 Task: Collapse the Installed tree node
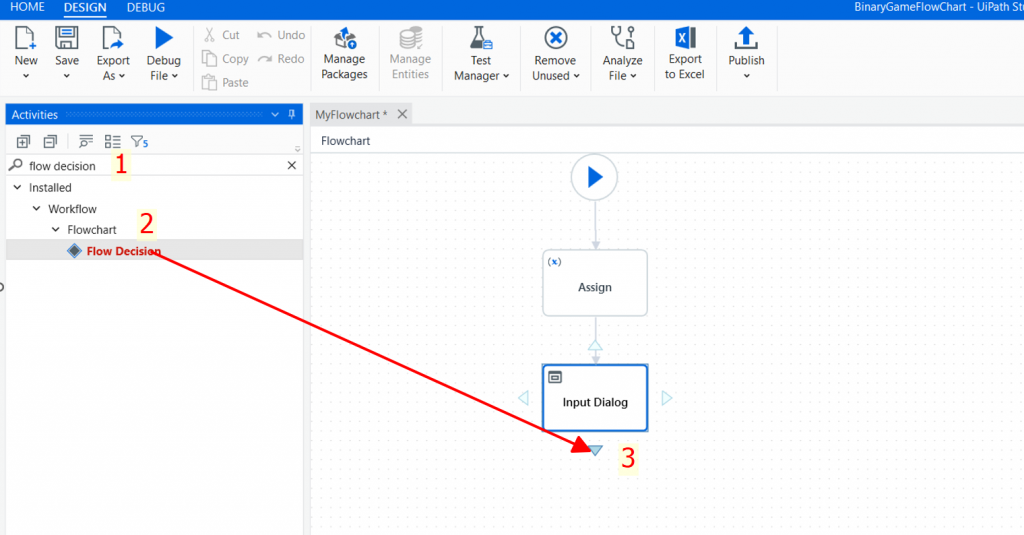[18, 187]
